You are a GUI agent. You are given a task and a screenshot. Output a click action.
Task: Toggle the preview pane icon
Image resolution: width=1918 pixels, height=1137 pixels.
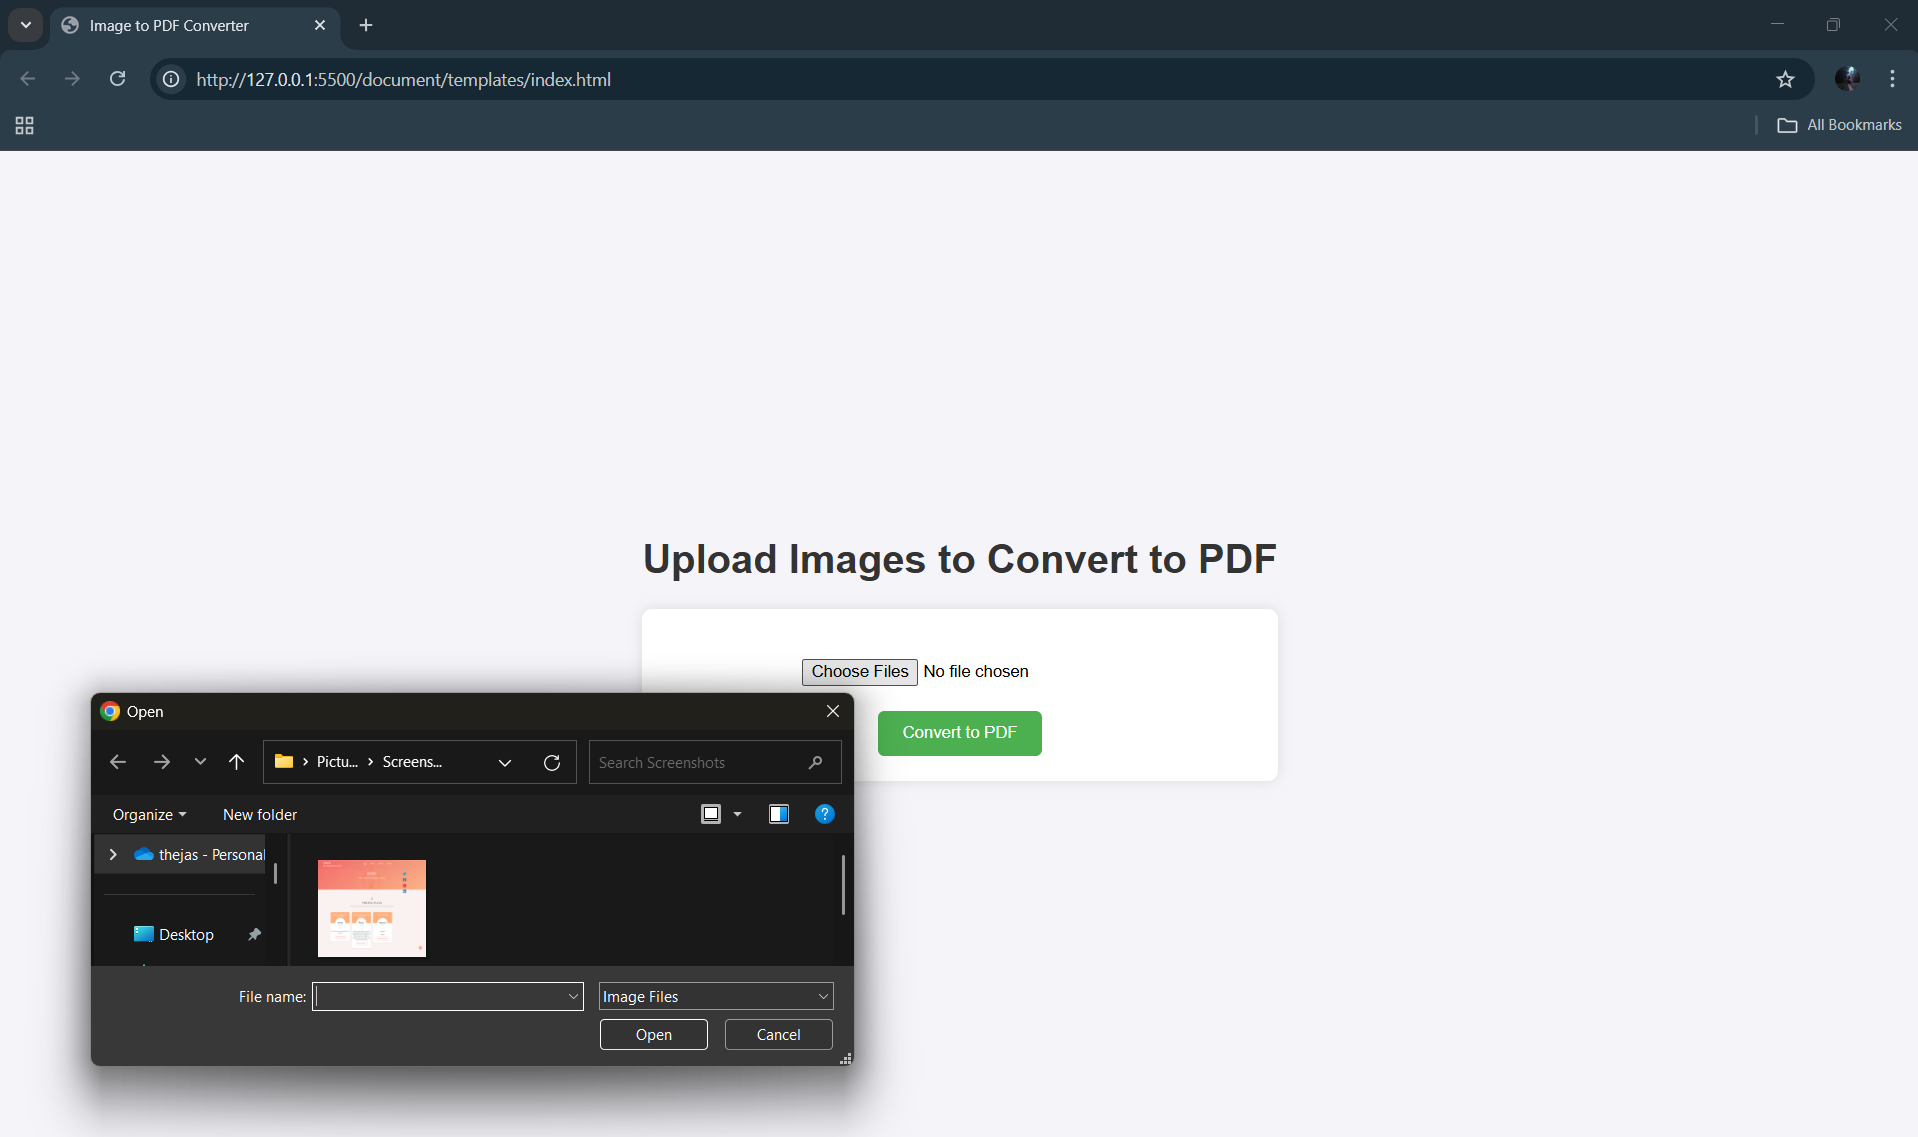[779, 813]
